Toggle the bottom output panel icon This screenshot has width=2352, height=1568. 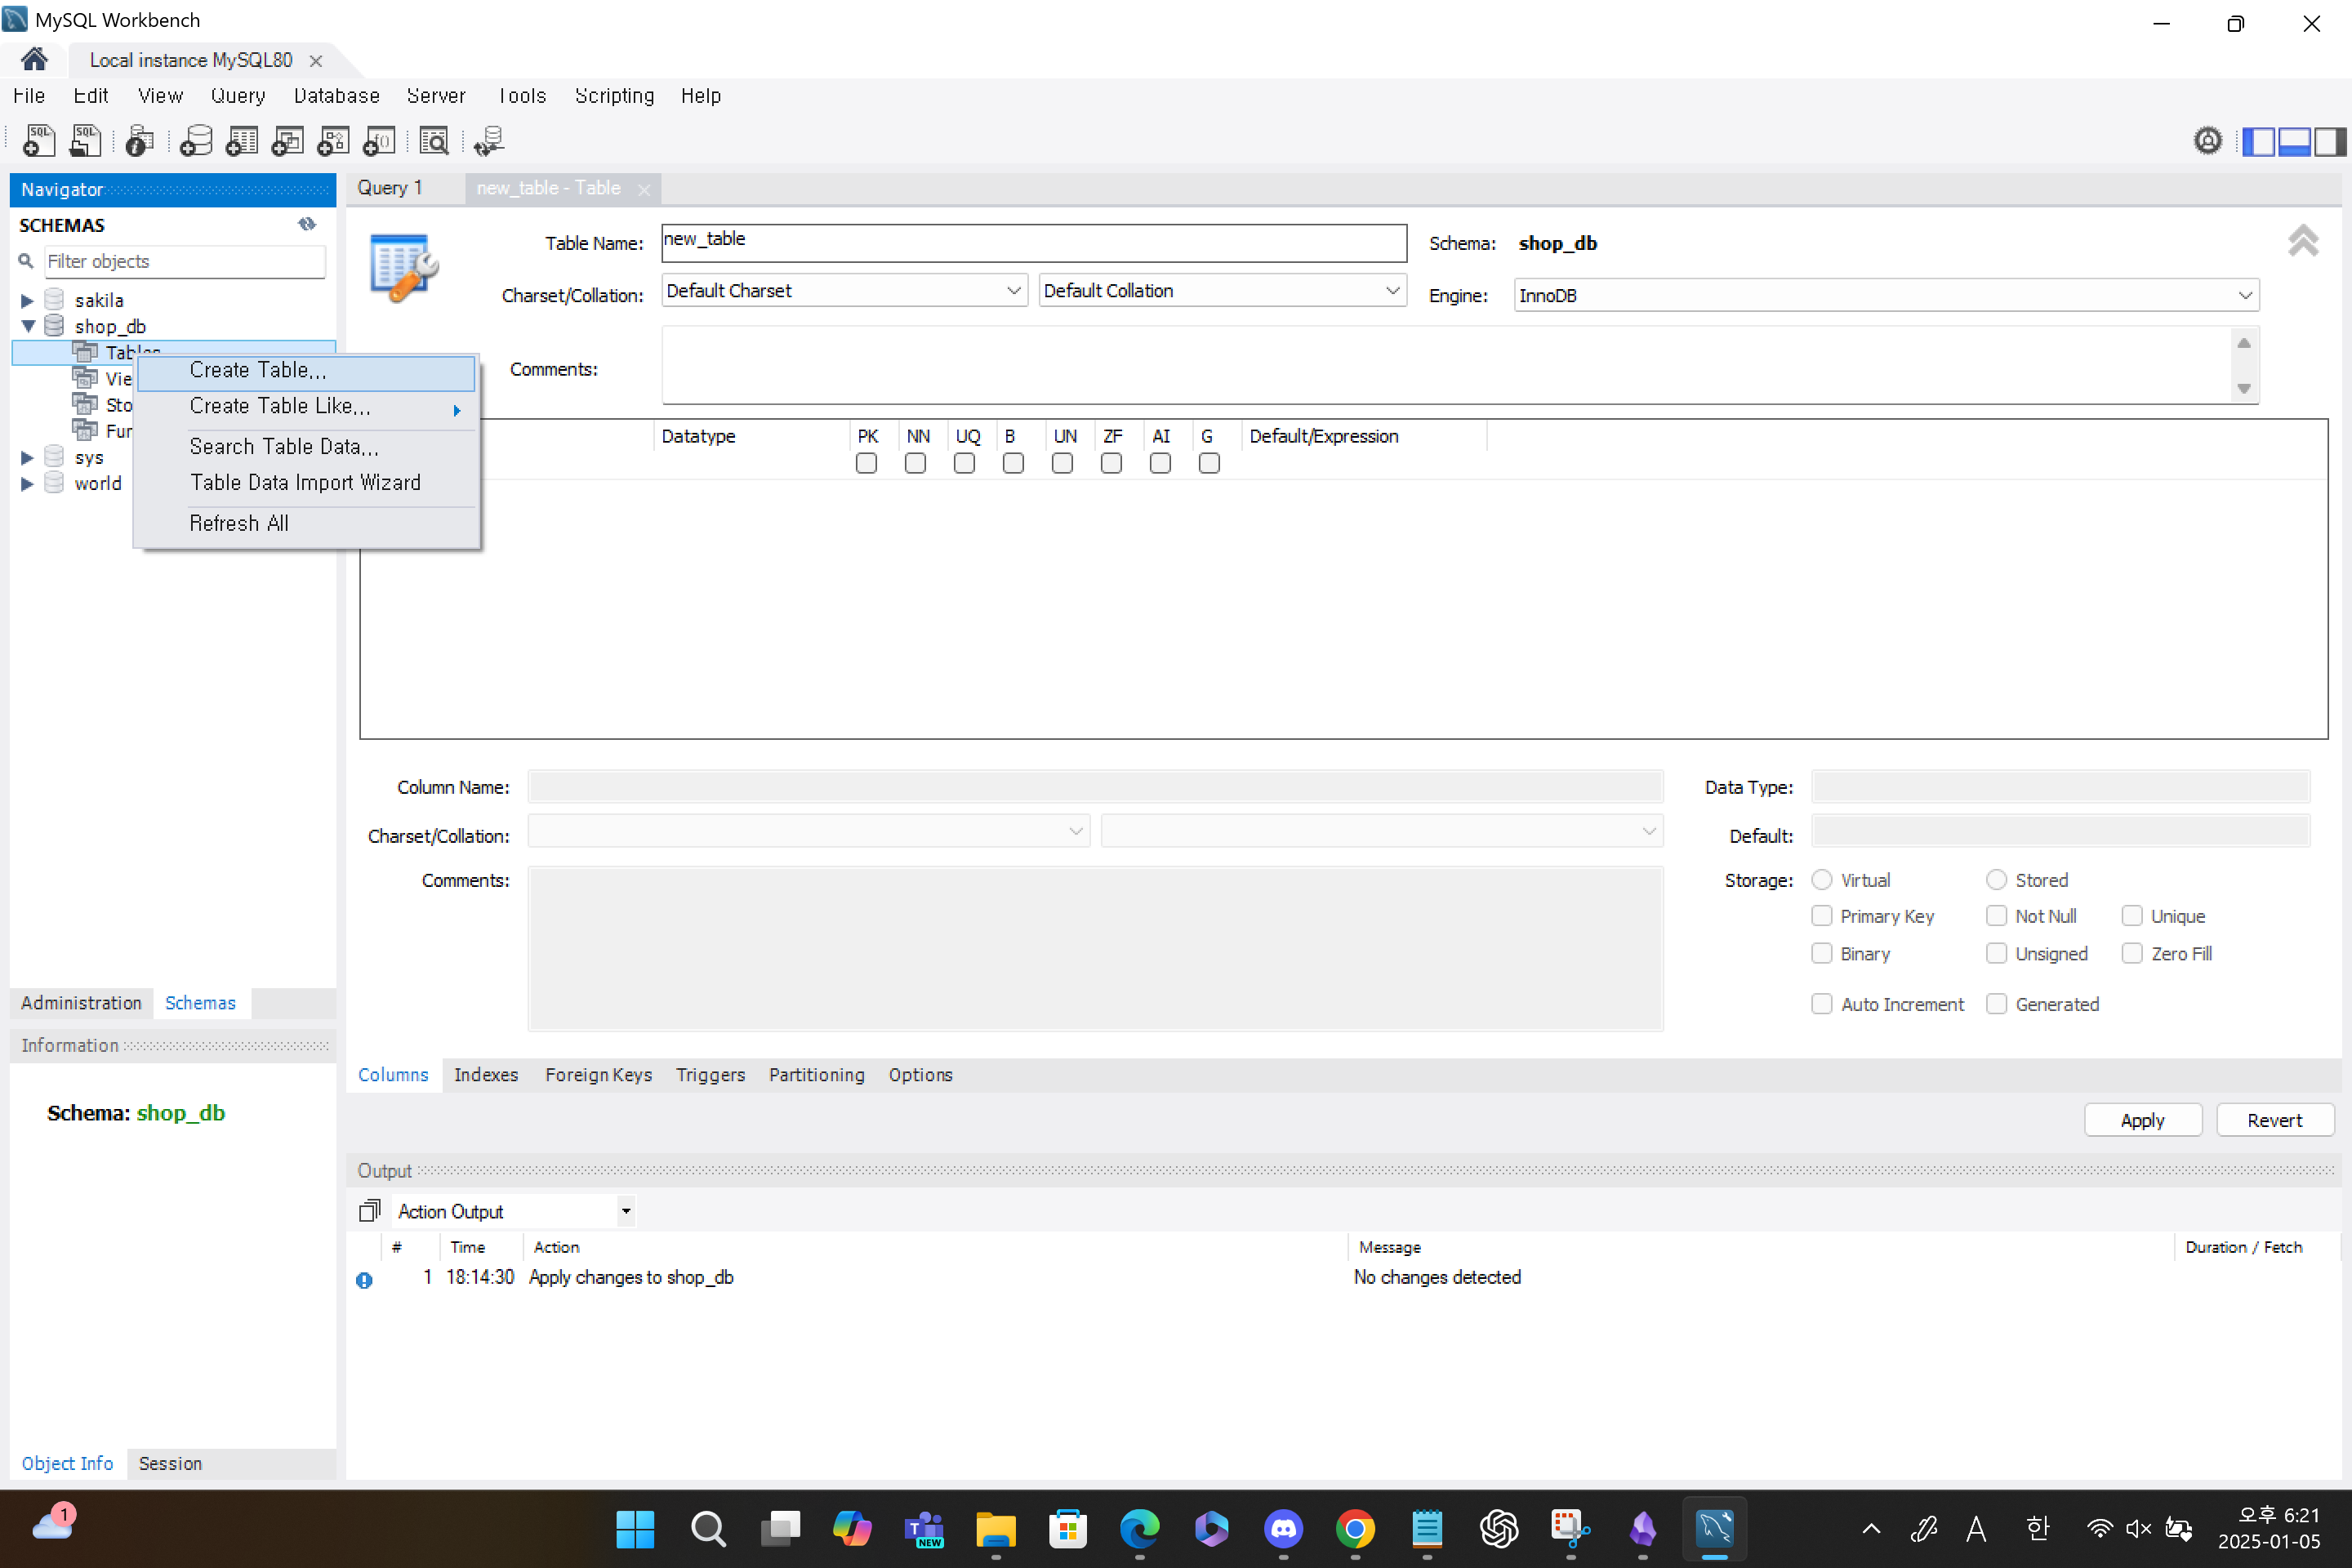(2294, 142)
